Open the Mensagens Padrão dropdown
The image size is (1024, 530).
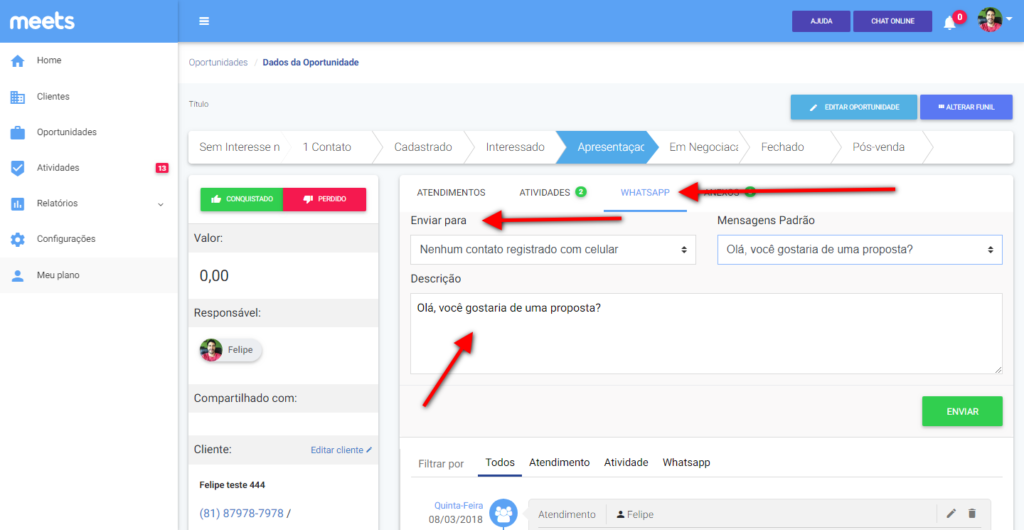[859, 249]
